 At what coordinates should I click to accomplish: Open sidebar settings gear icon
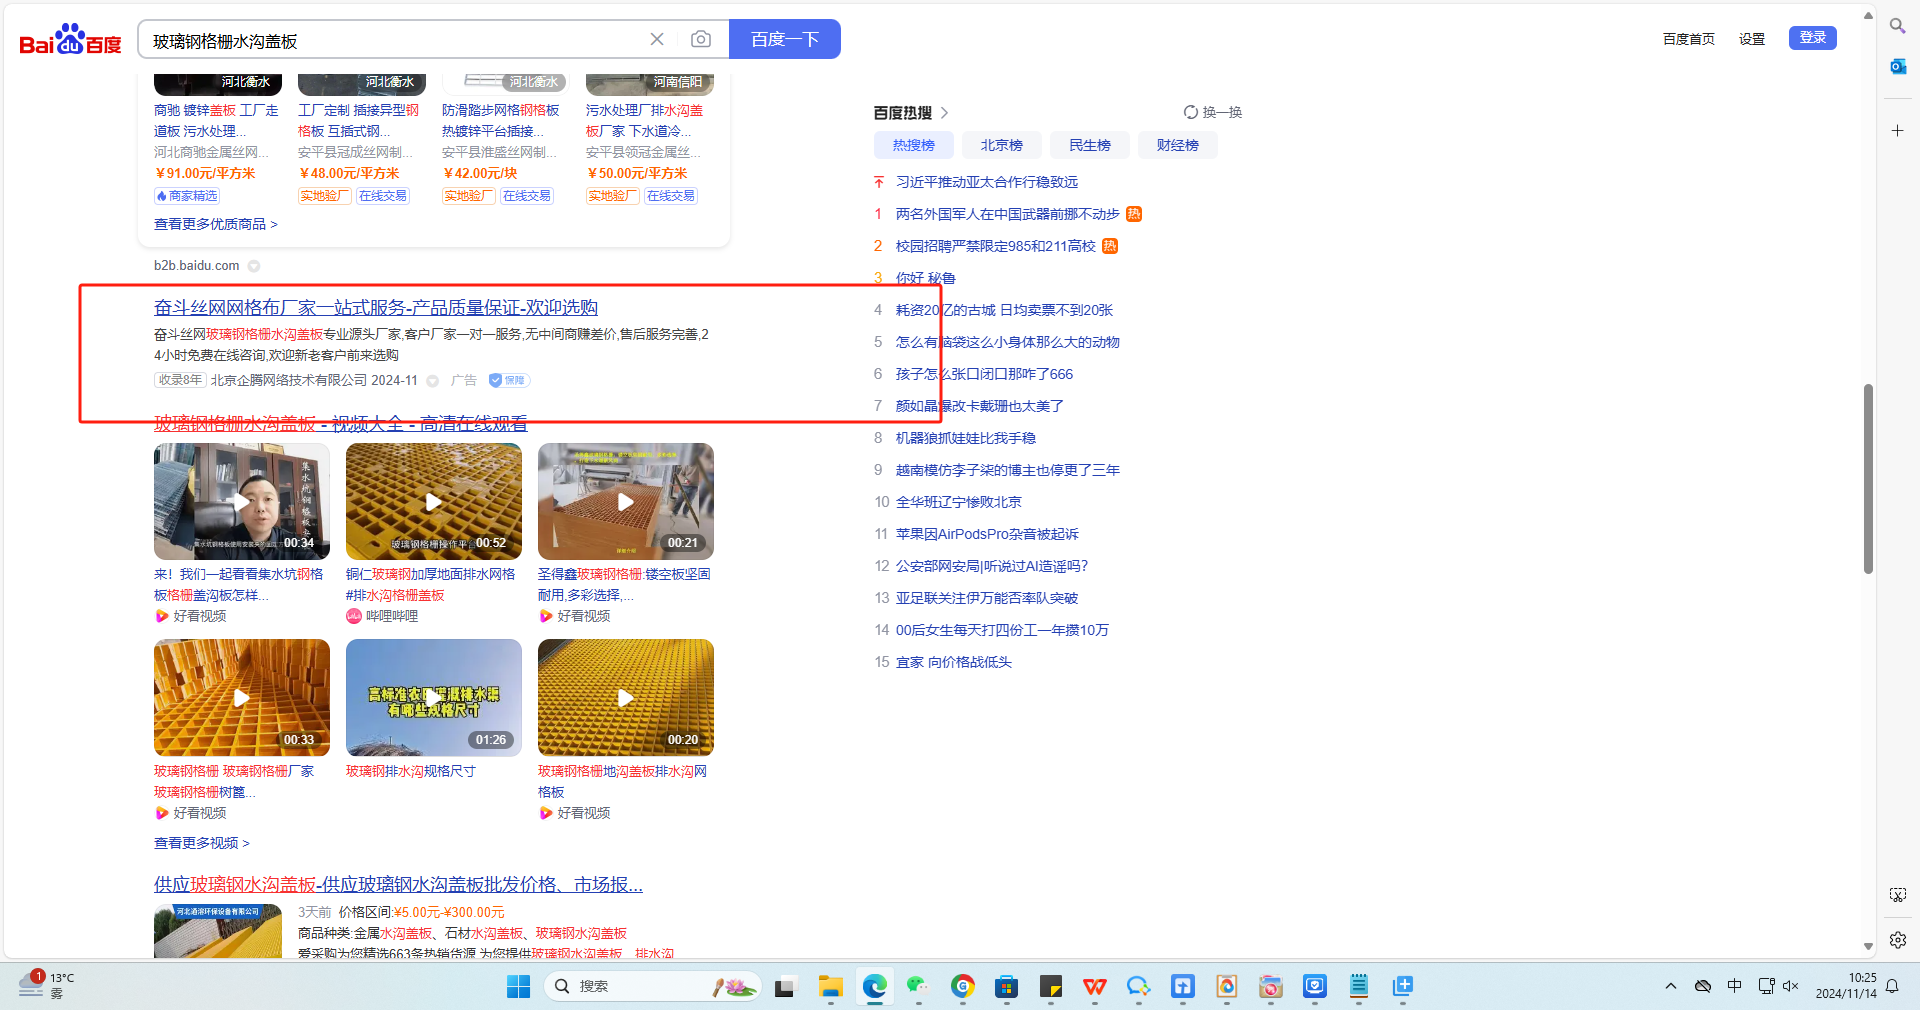click(1897, 940)
